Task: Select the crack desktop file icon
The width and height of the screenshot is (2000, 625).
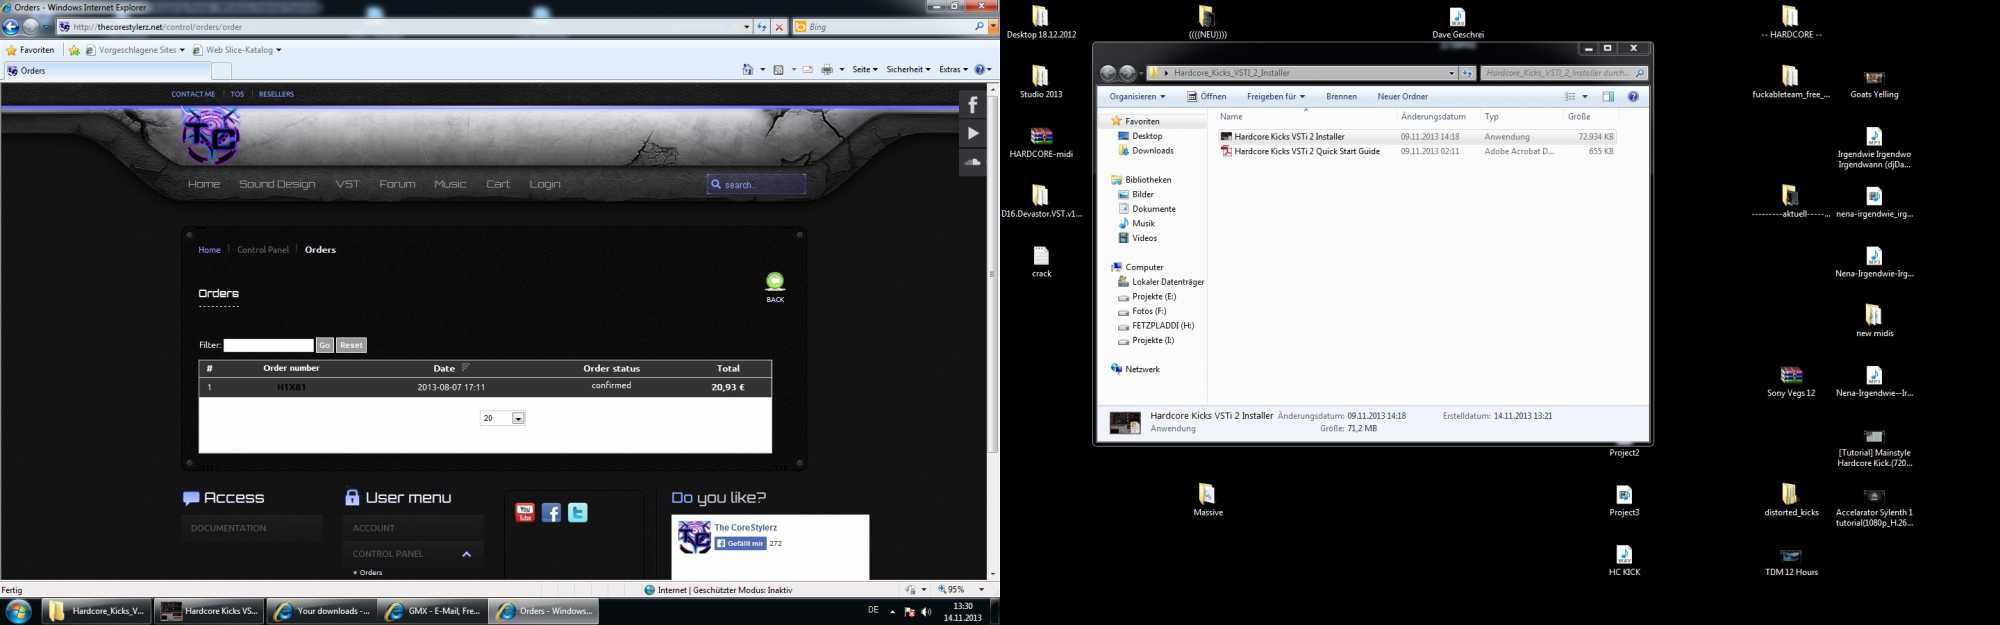Action: (1041, 261)
